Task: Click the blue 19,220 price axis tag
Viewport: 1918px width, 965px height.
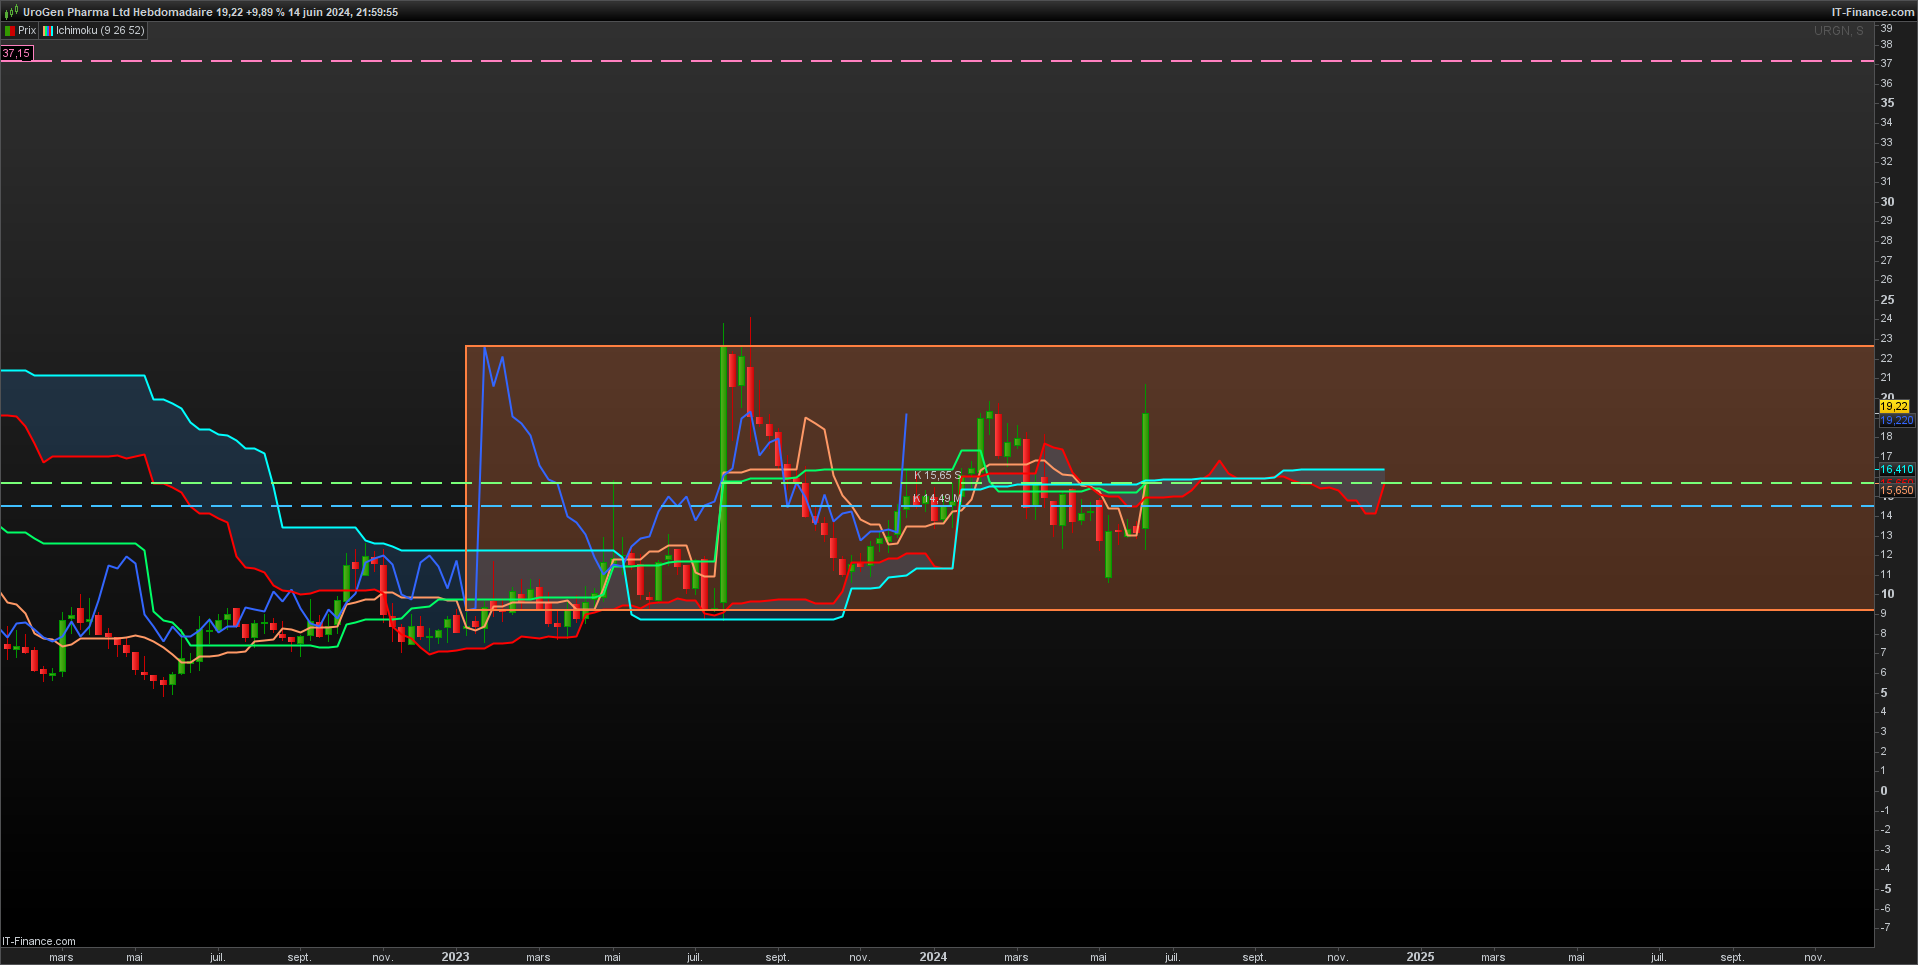Action: point(1897,421)
